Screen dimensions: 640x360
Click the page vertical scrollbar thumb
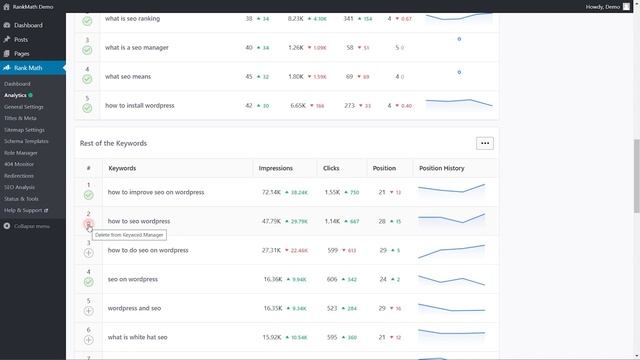click(636, 176)
